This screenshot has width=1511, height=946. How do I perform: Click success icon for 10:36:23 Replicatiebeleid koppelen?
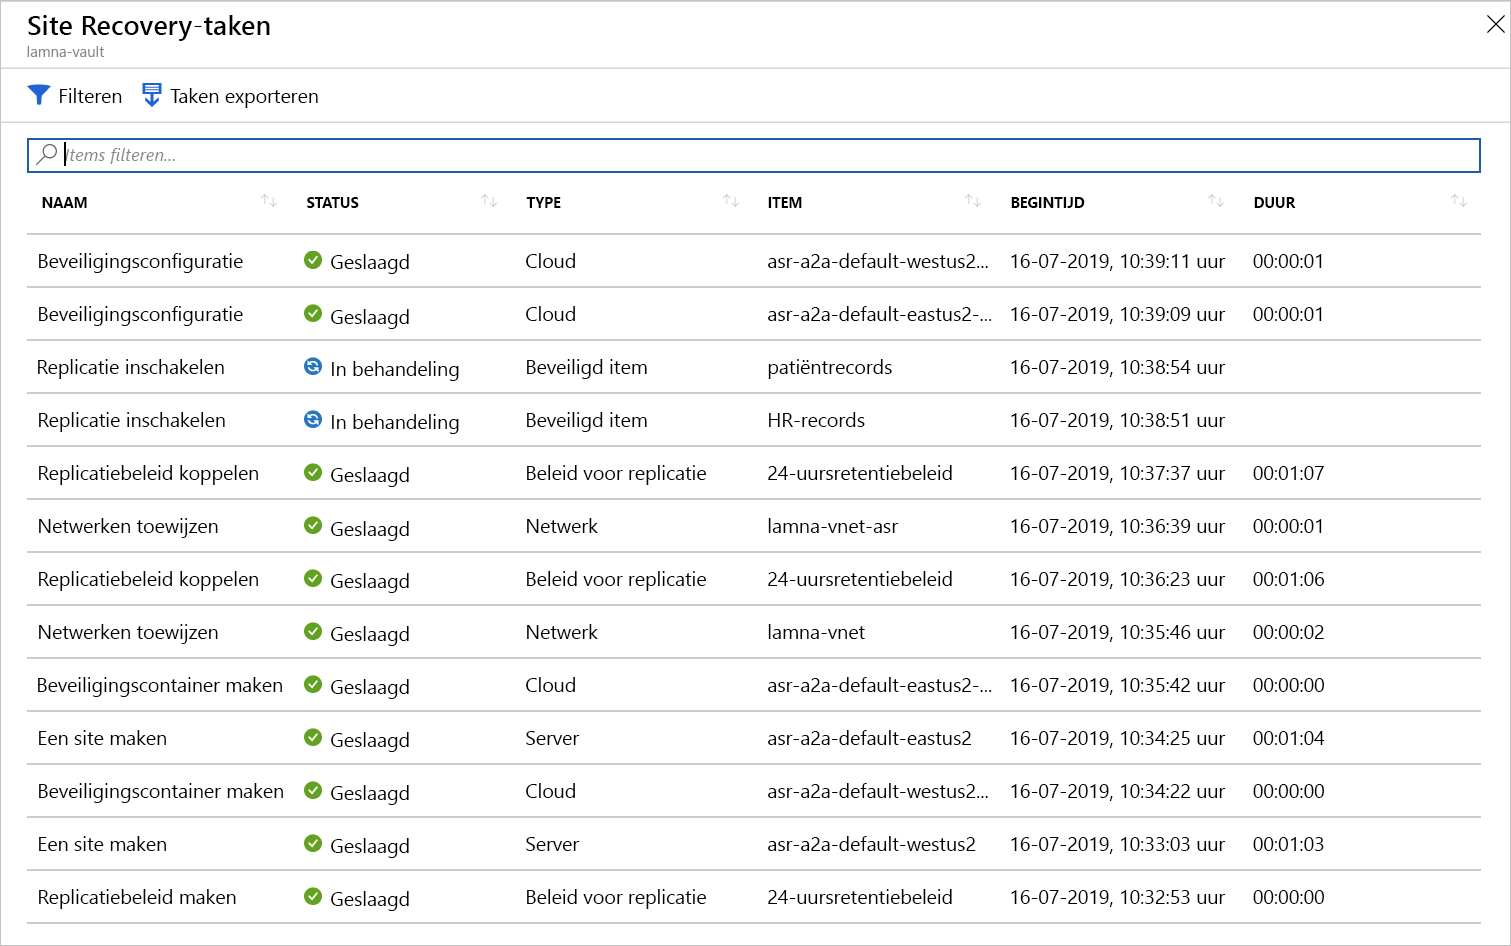313,578
